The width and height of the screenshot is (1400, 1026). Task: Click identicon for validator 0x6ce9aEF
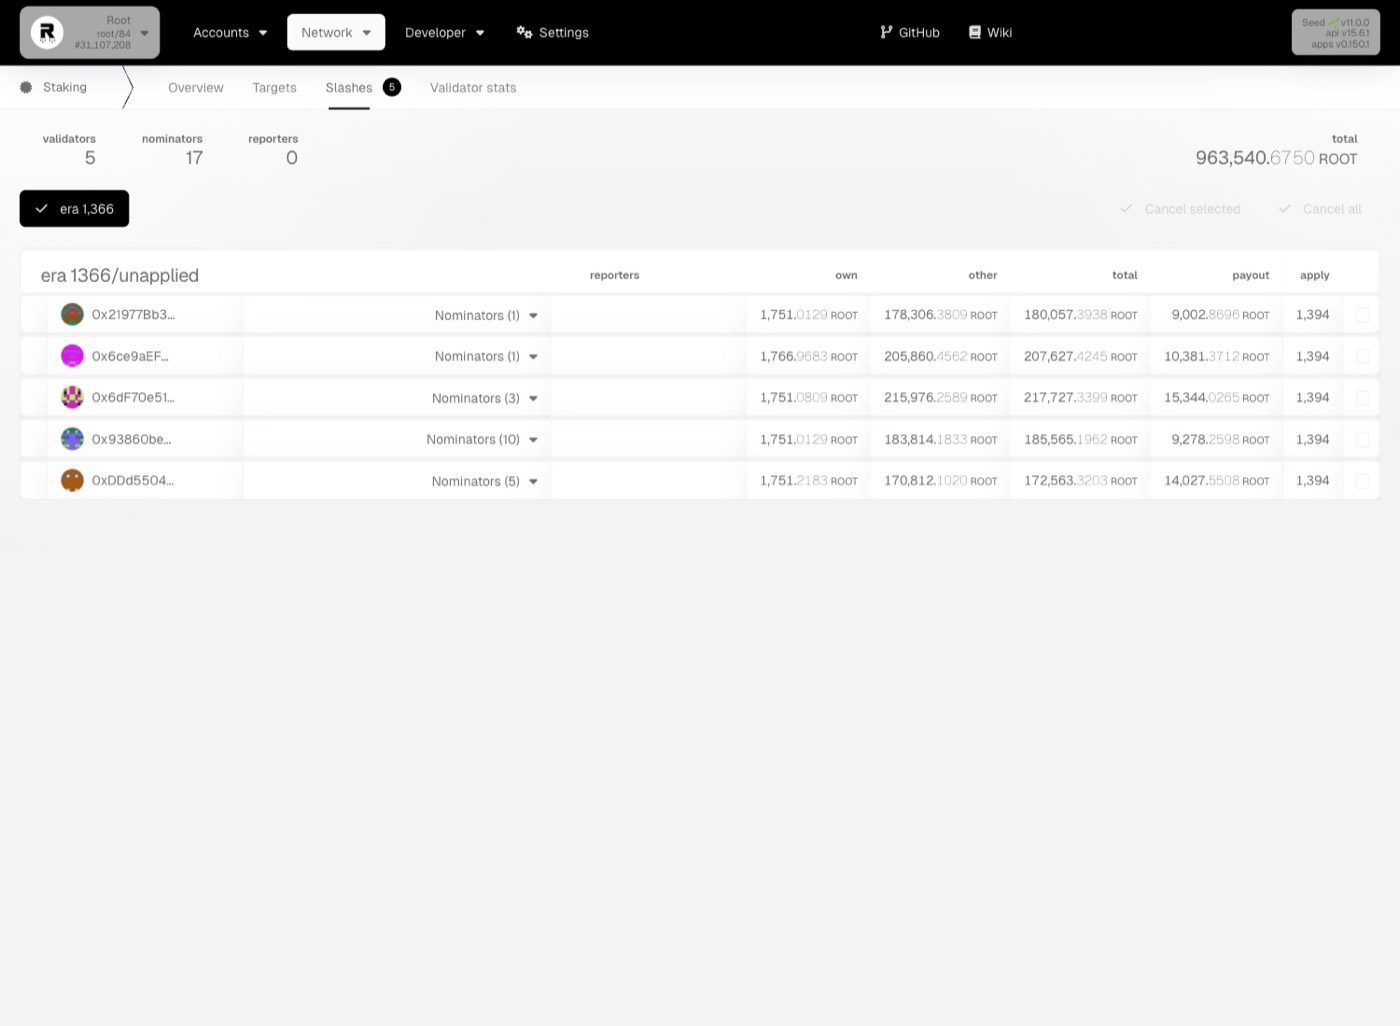pyautogui.click(x=72, y=356)
